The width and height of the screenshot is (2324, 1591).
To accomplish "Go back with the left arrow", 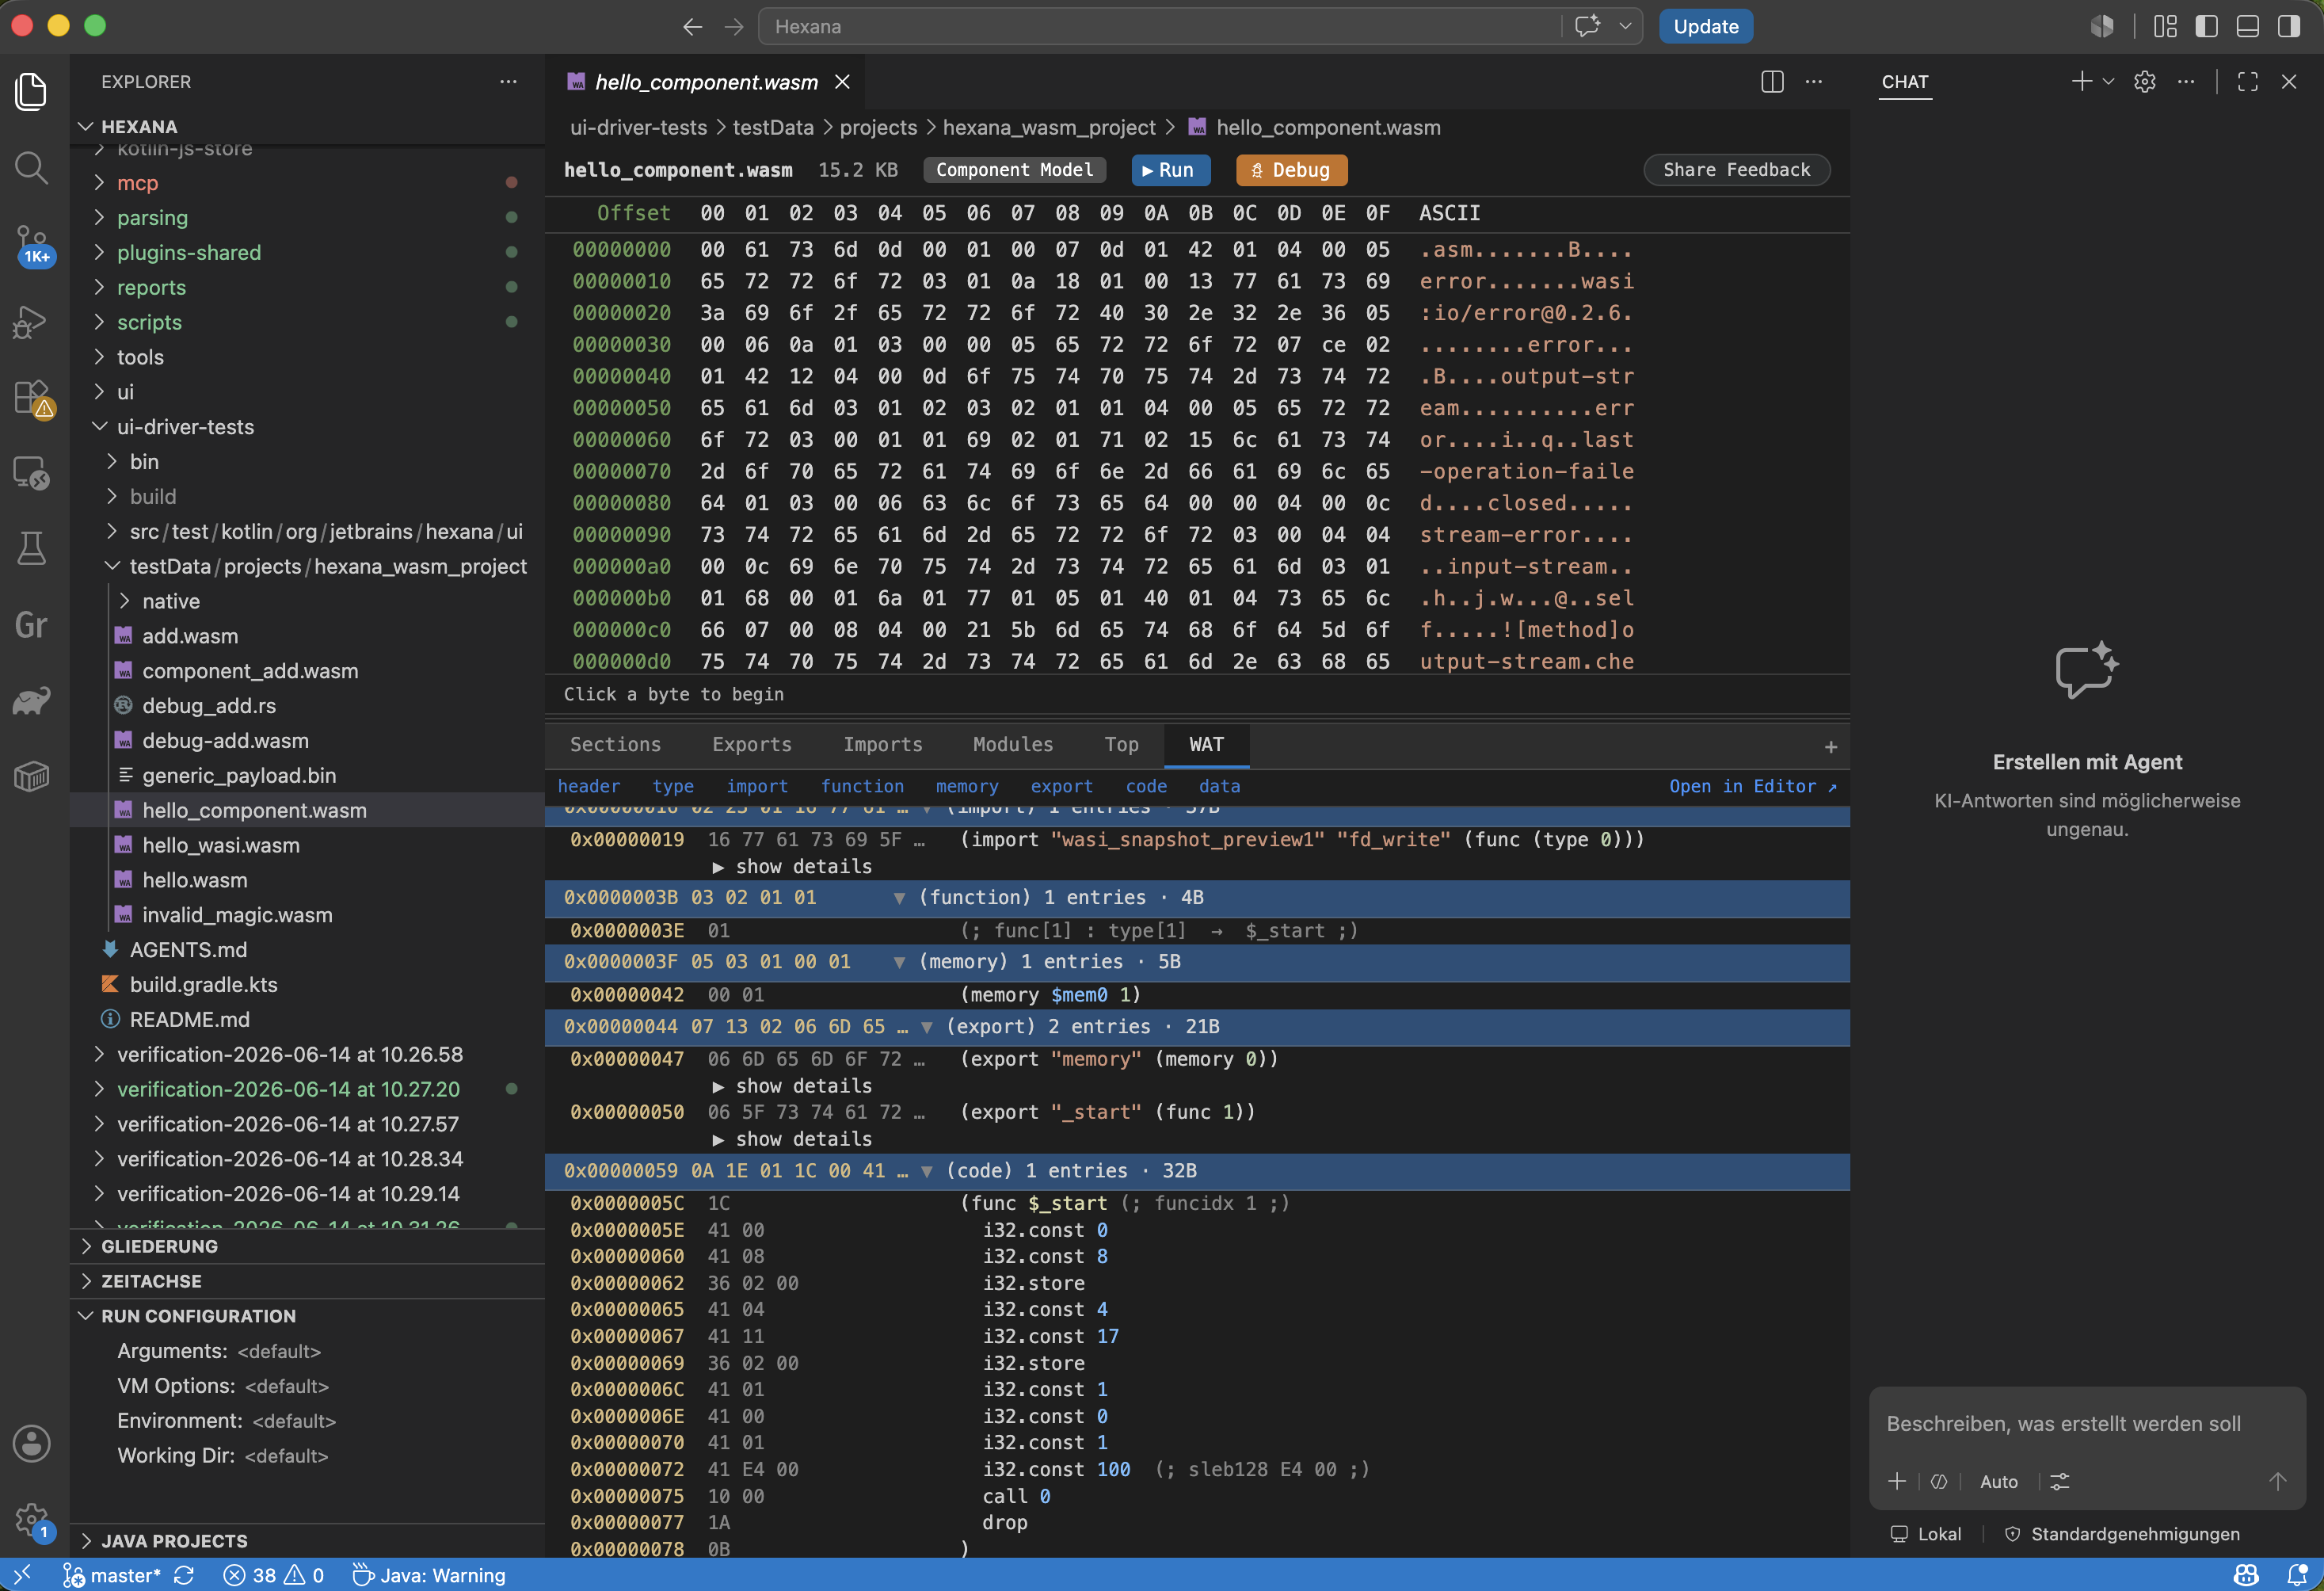I will pyautogui.click(x=692, y=27).
